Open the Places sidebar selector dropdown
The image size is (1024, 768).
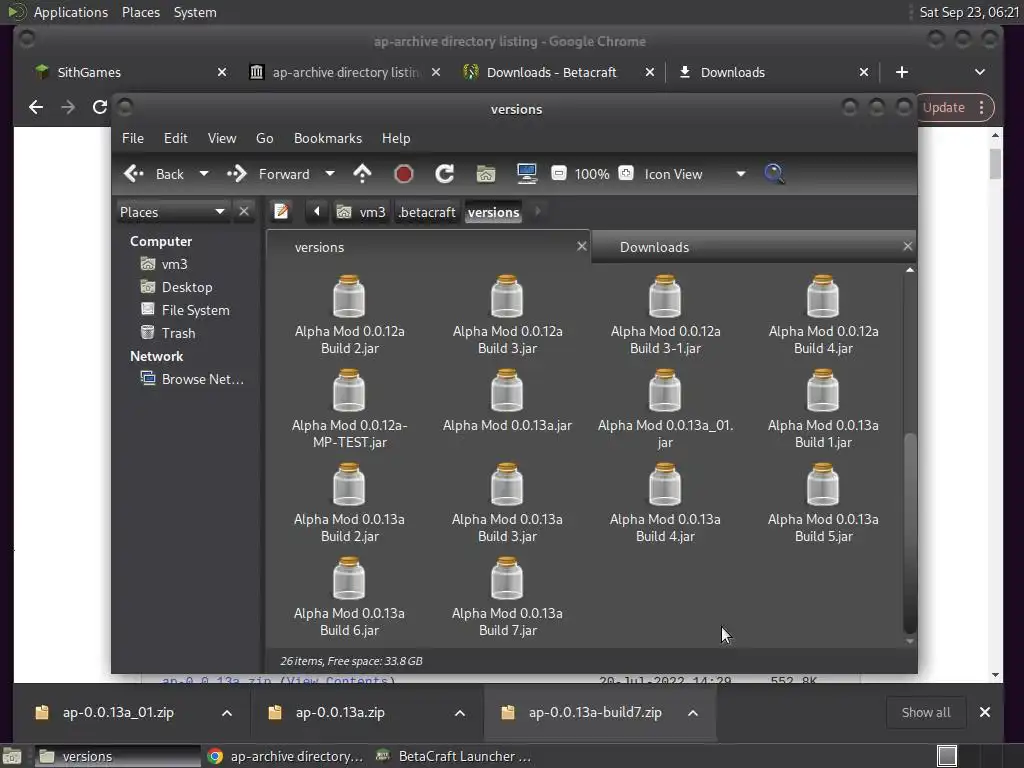pyautogui.click(x=219, y=212)
